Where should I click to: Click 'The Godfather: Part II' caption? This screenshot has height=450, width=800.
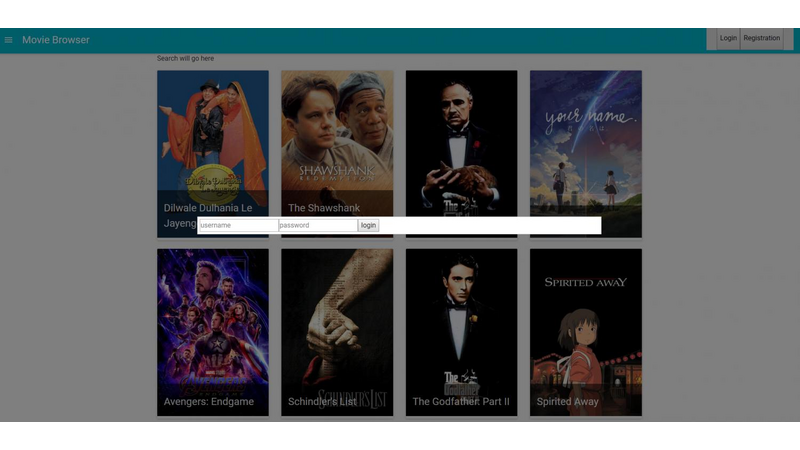tap(461, 402)
